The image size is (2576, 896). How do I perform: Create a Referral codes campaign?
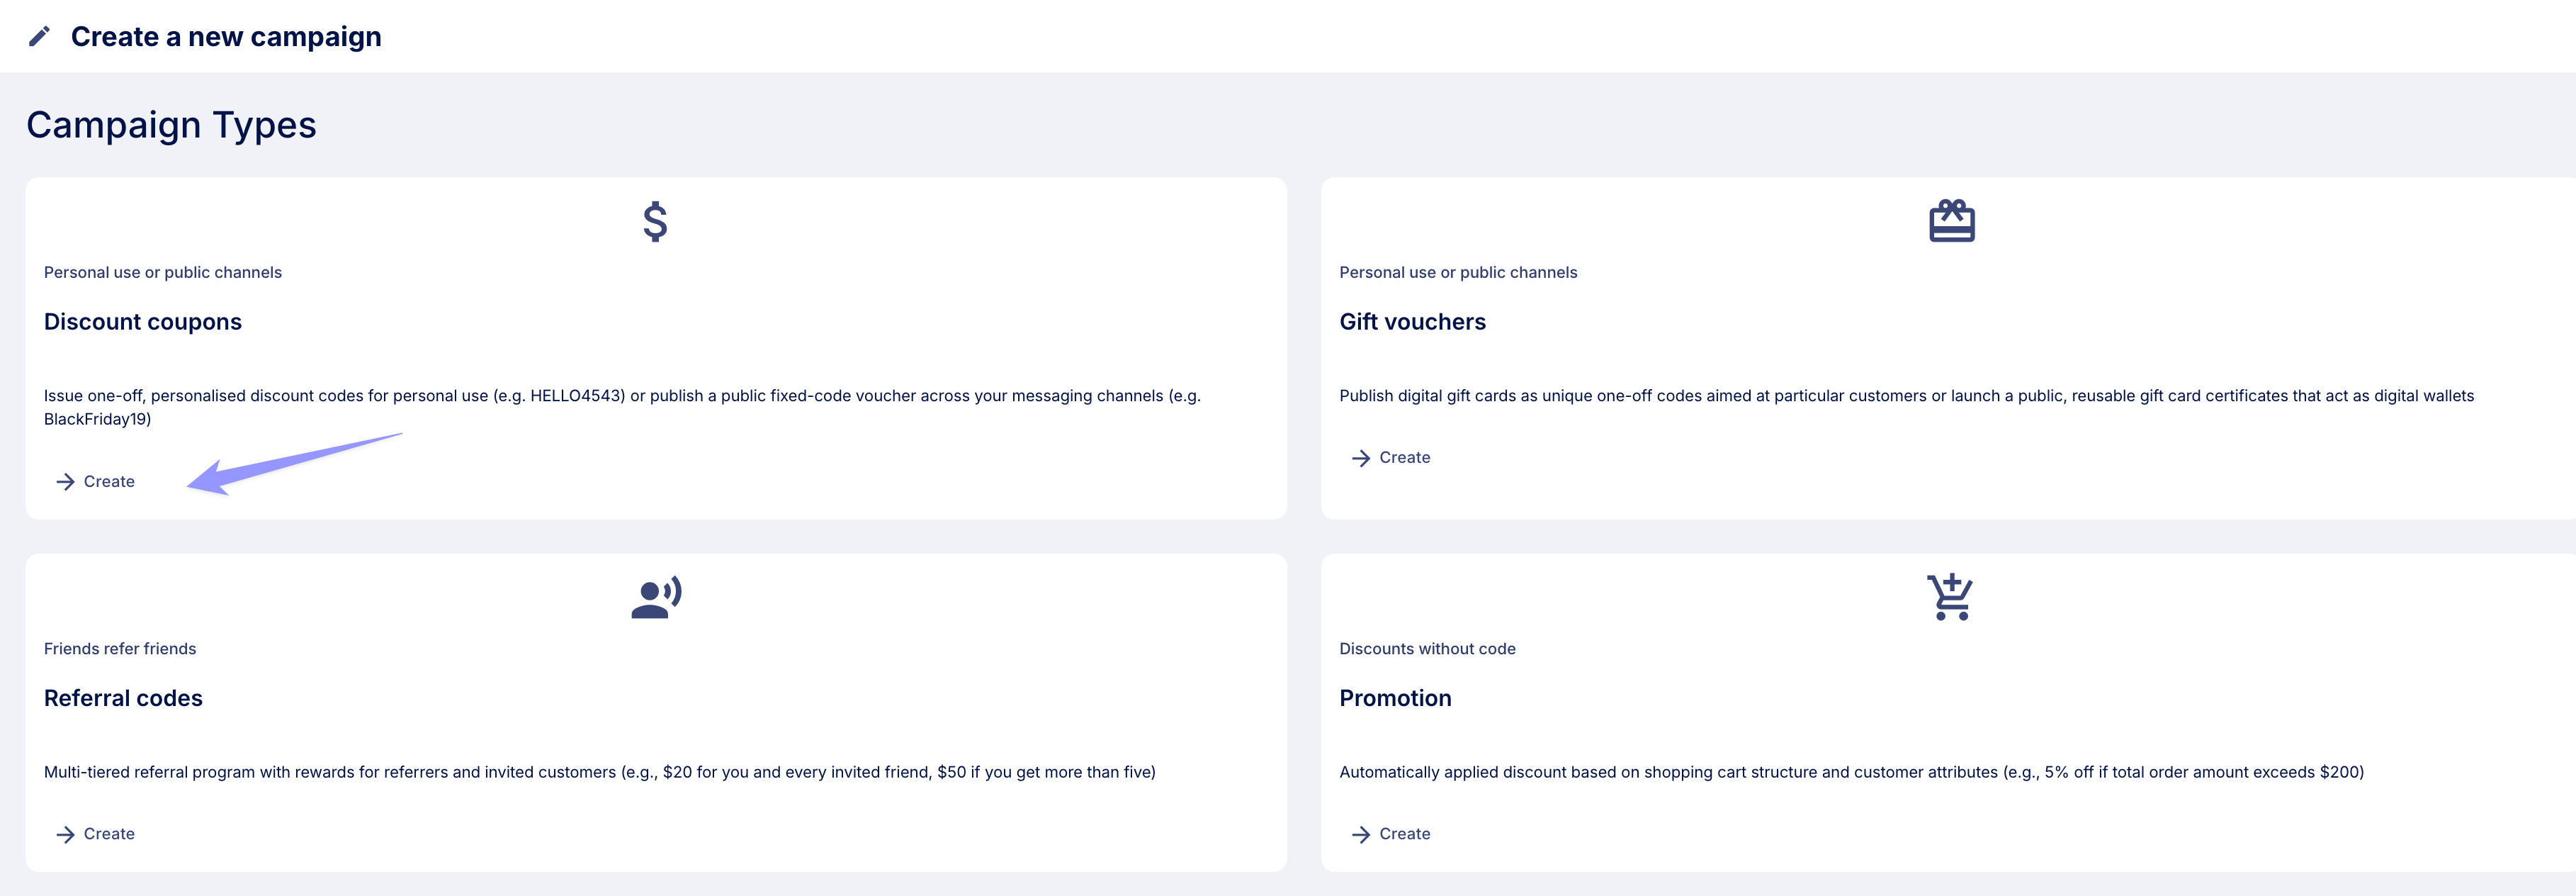[96, 834]
